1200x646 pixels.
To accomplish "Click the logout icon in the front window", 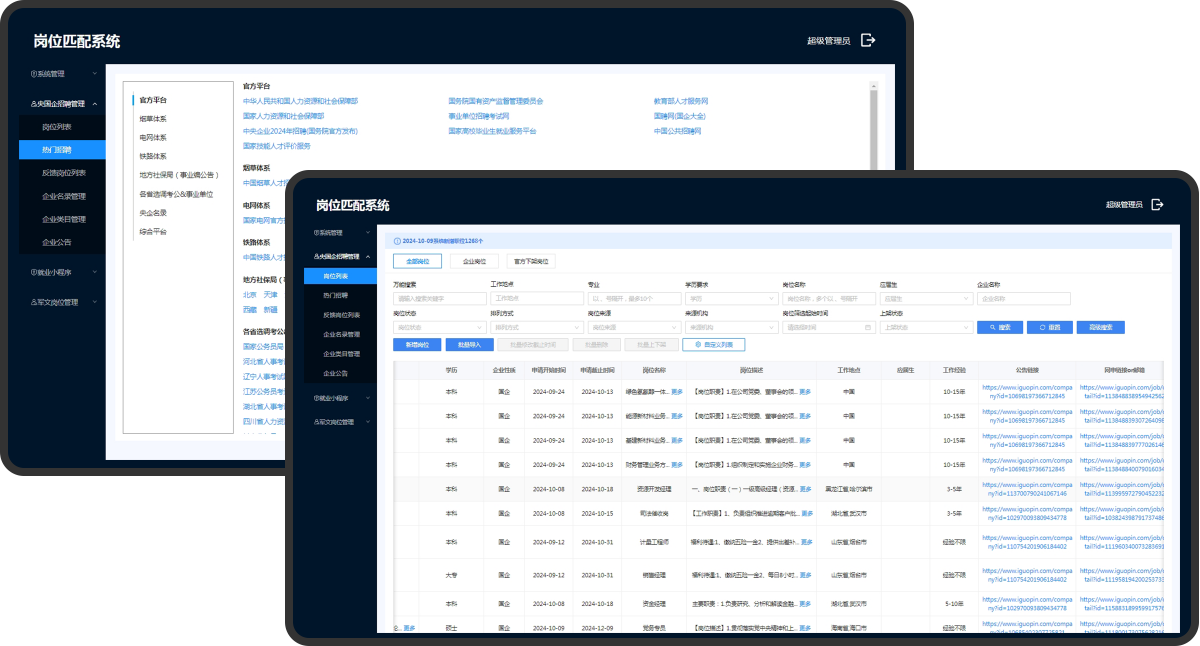I will coord(1157,204).
